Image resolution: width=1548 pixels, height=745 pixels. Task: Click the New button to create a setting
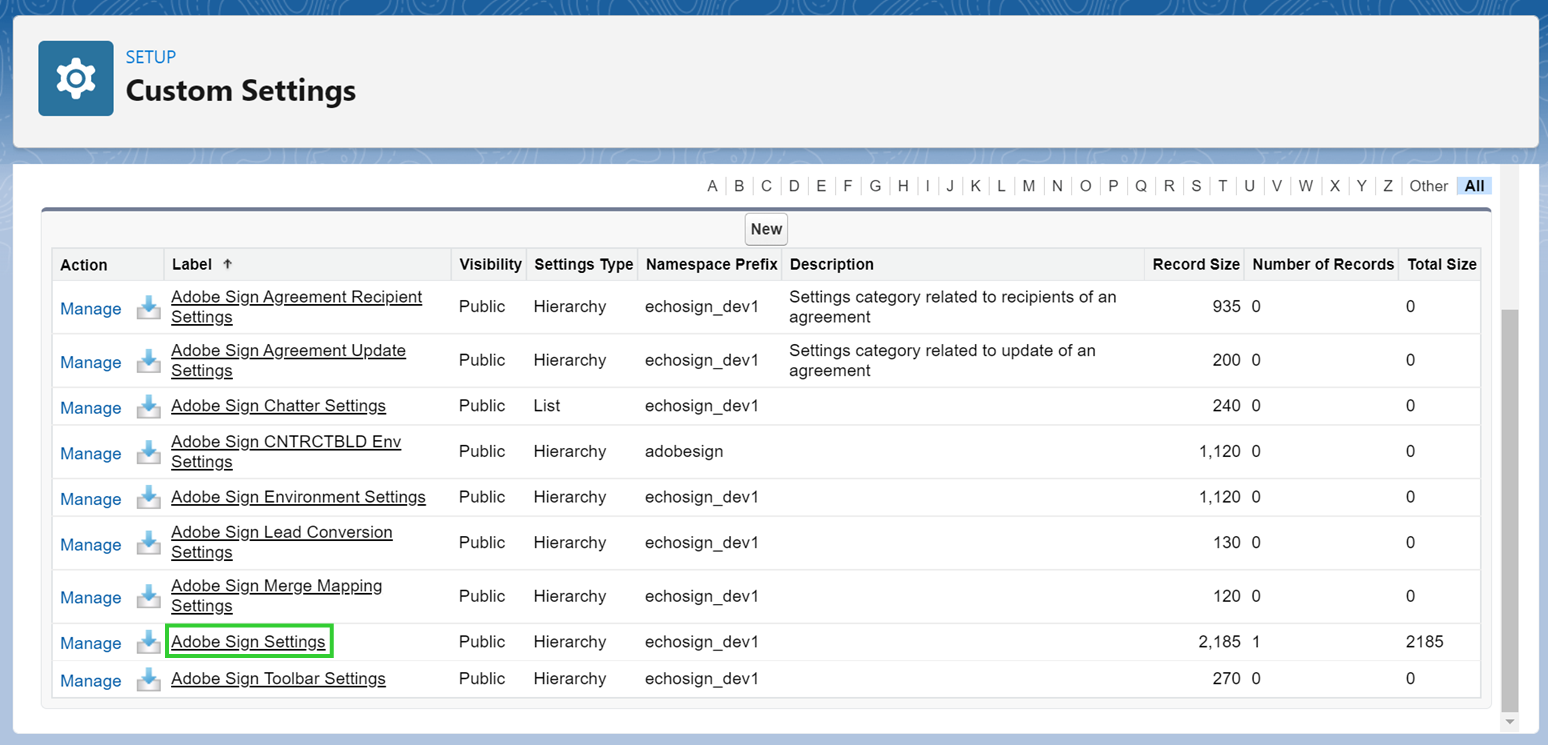click(765, 229)
